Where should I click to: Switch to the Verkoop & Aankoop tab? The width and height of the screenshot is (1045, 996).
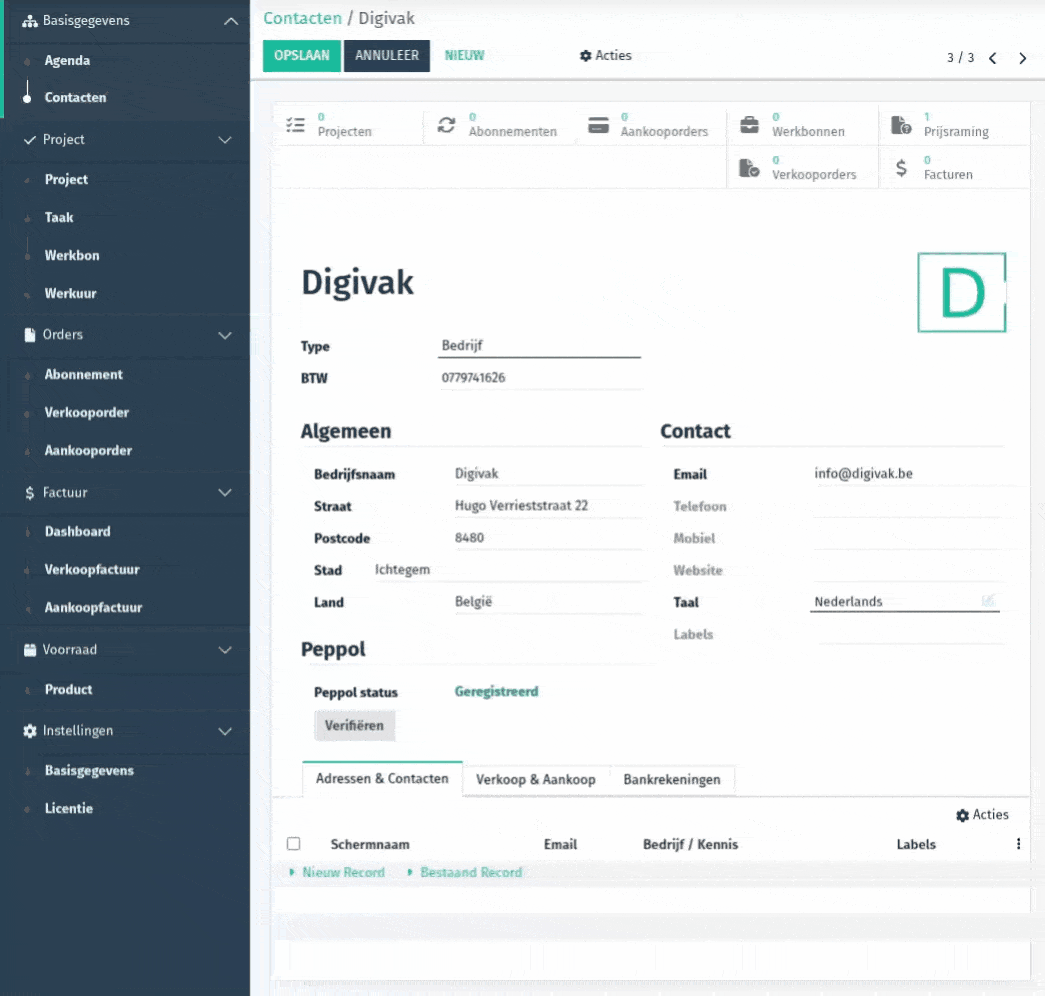536,779
